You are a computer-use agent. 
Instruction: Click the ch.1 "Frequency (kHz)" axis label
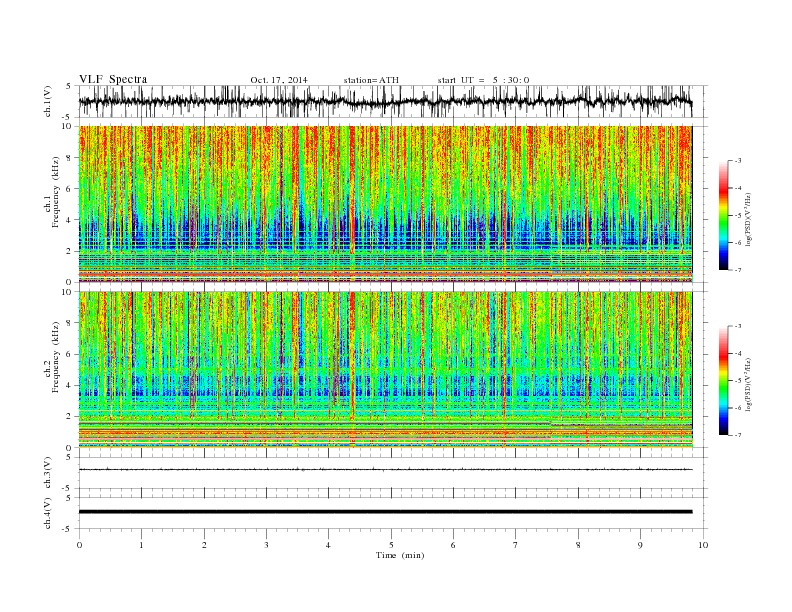coord(55,193)
